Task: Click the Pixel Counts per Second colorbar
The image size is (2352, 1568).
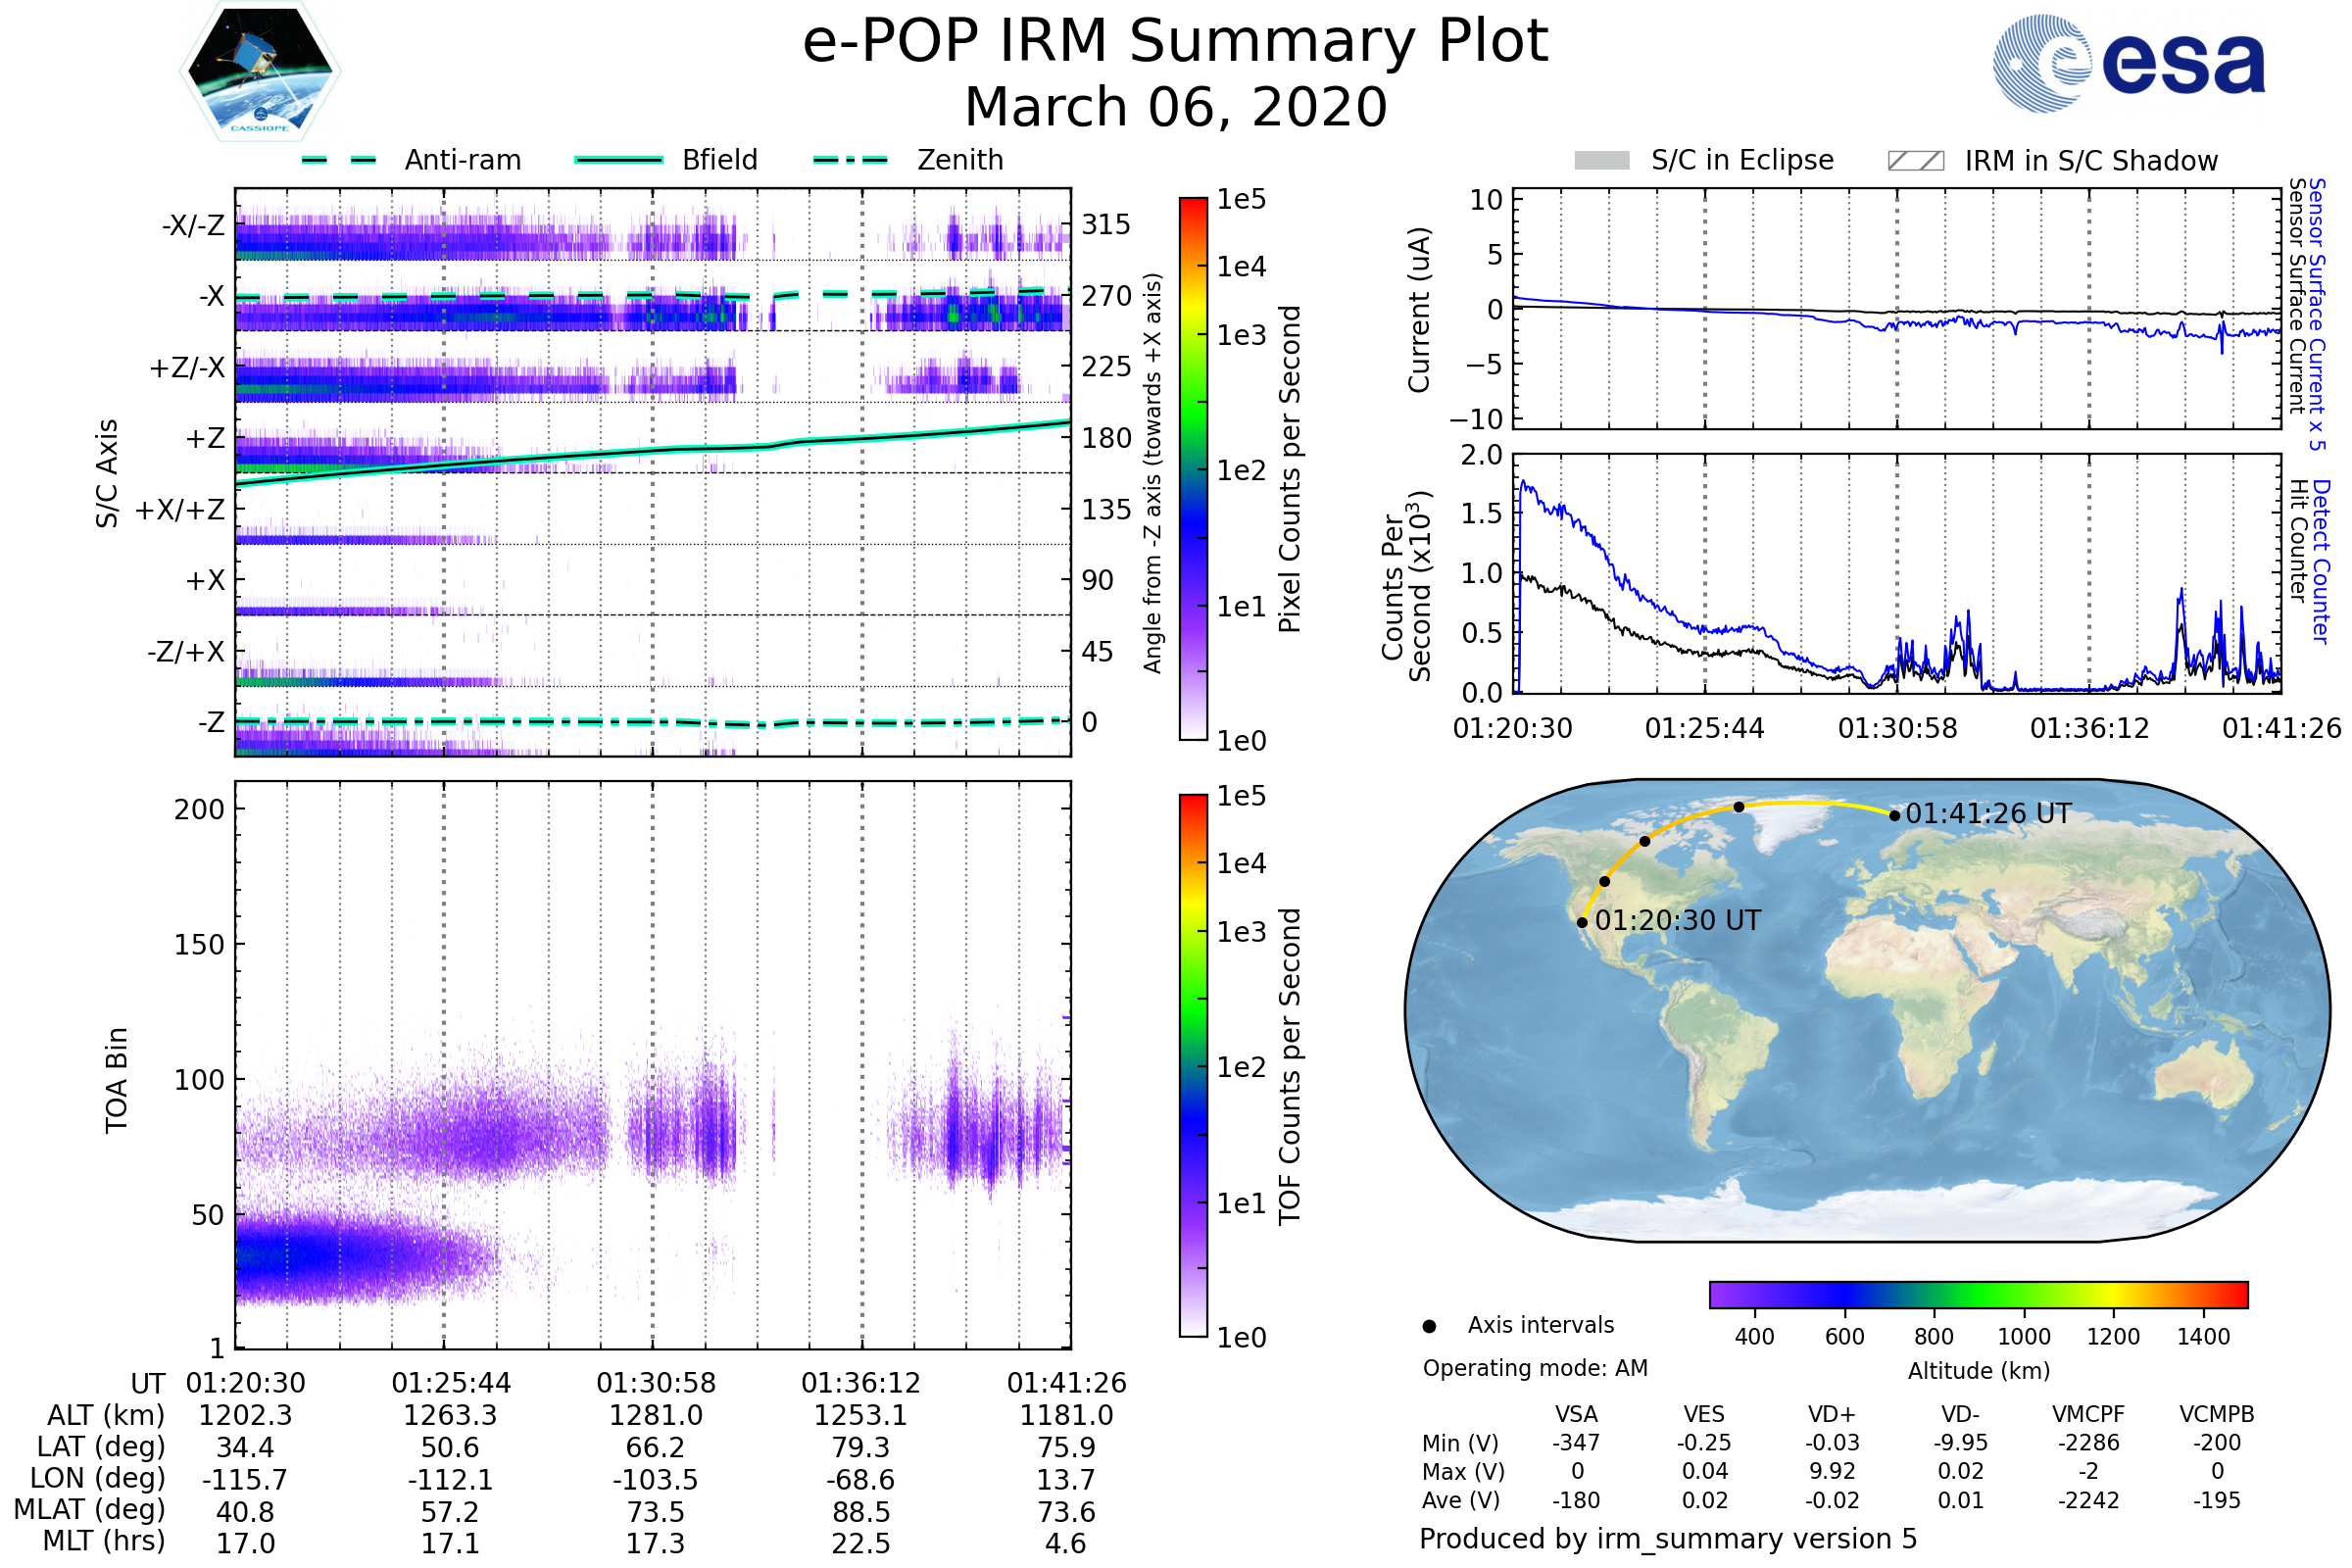Action: click(x=1193, y=468)
